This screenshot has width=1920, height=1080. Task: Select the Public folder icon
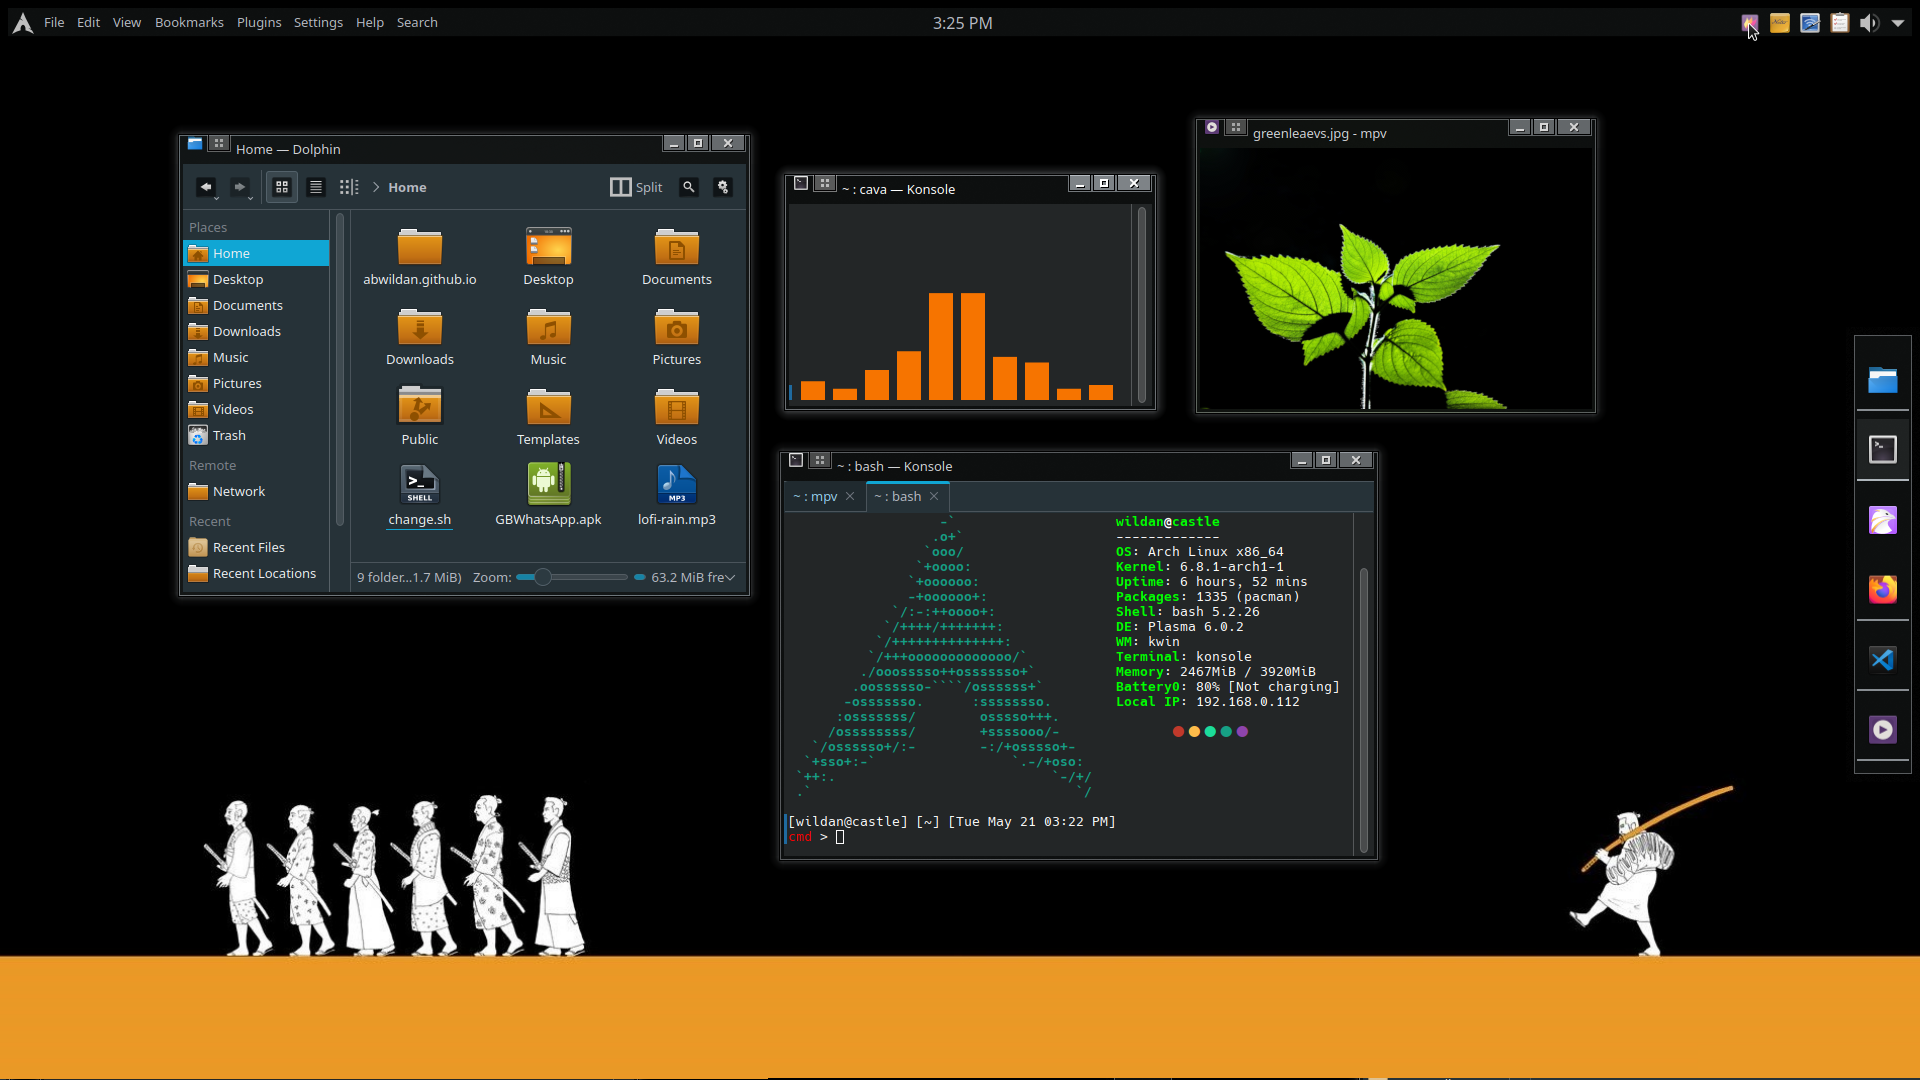420,417
